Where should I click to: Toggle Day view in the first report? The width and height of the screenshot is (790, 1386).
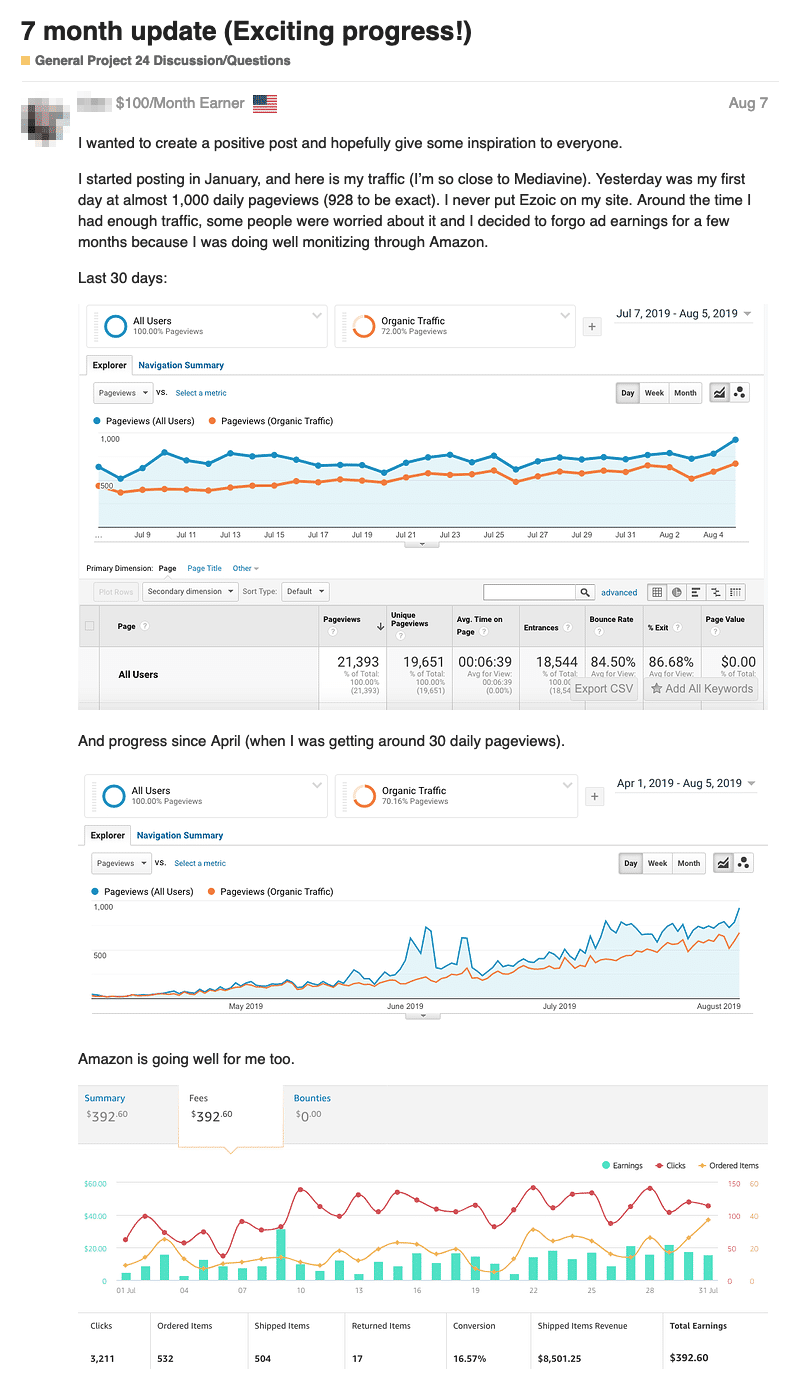(x=628, y=393)
